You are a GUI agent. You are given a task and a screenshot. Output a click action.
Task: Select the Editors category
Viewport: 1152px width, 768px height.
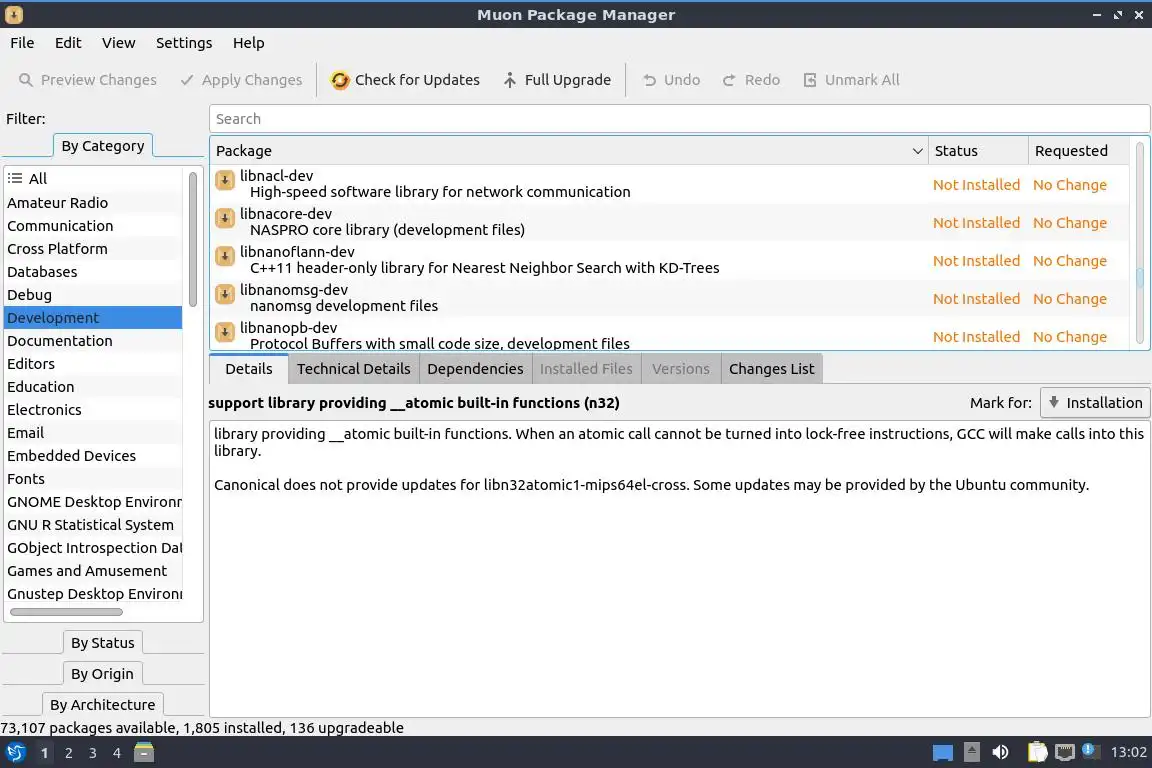(x=93, y=364)
